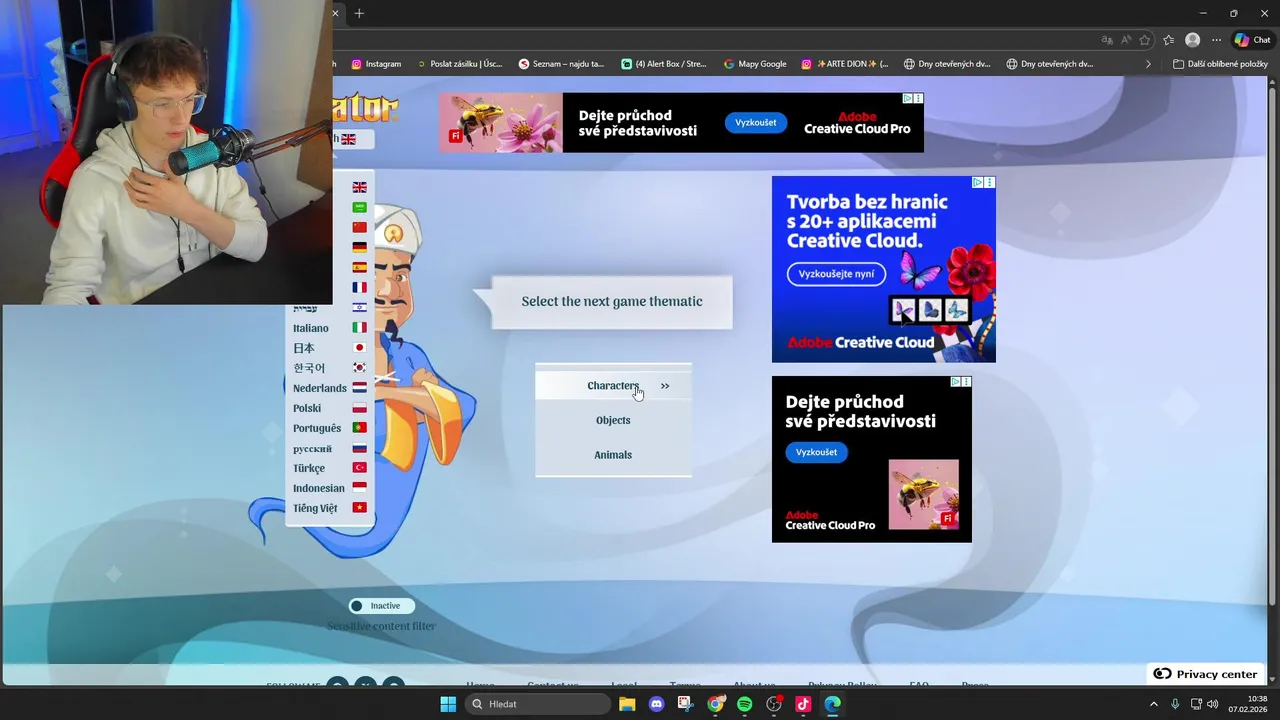Click the volume speaker tray icon
1280x720 pixels.
(1212, 704)
